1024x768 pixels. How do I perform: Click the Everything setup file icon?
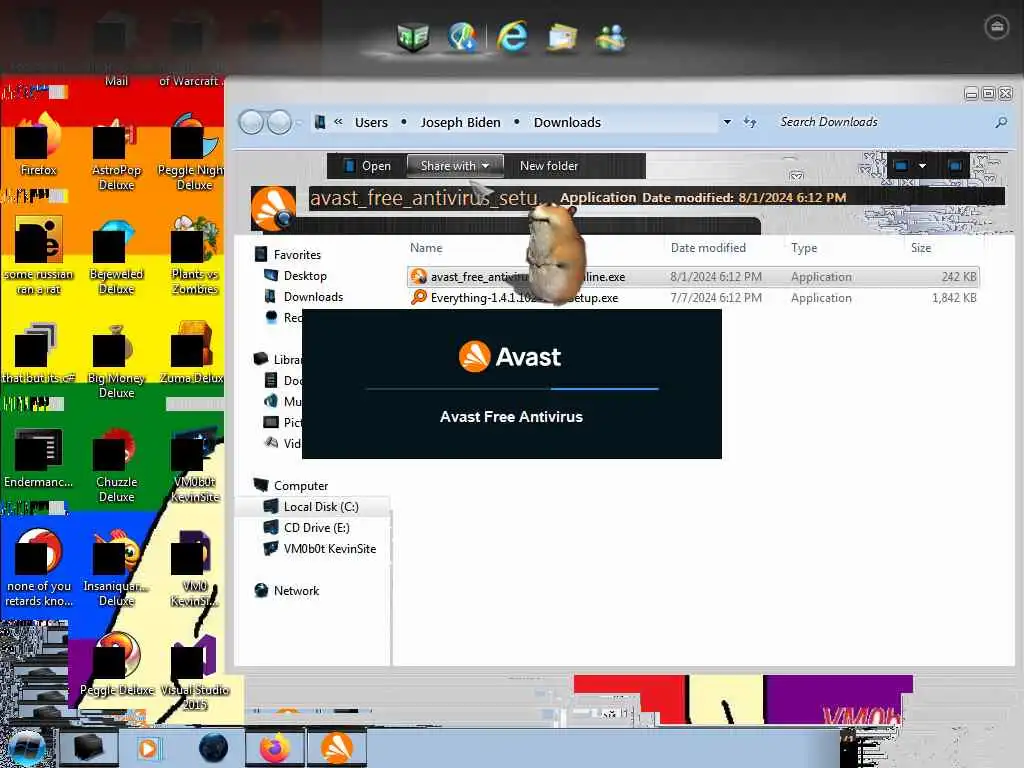point(419,298)
